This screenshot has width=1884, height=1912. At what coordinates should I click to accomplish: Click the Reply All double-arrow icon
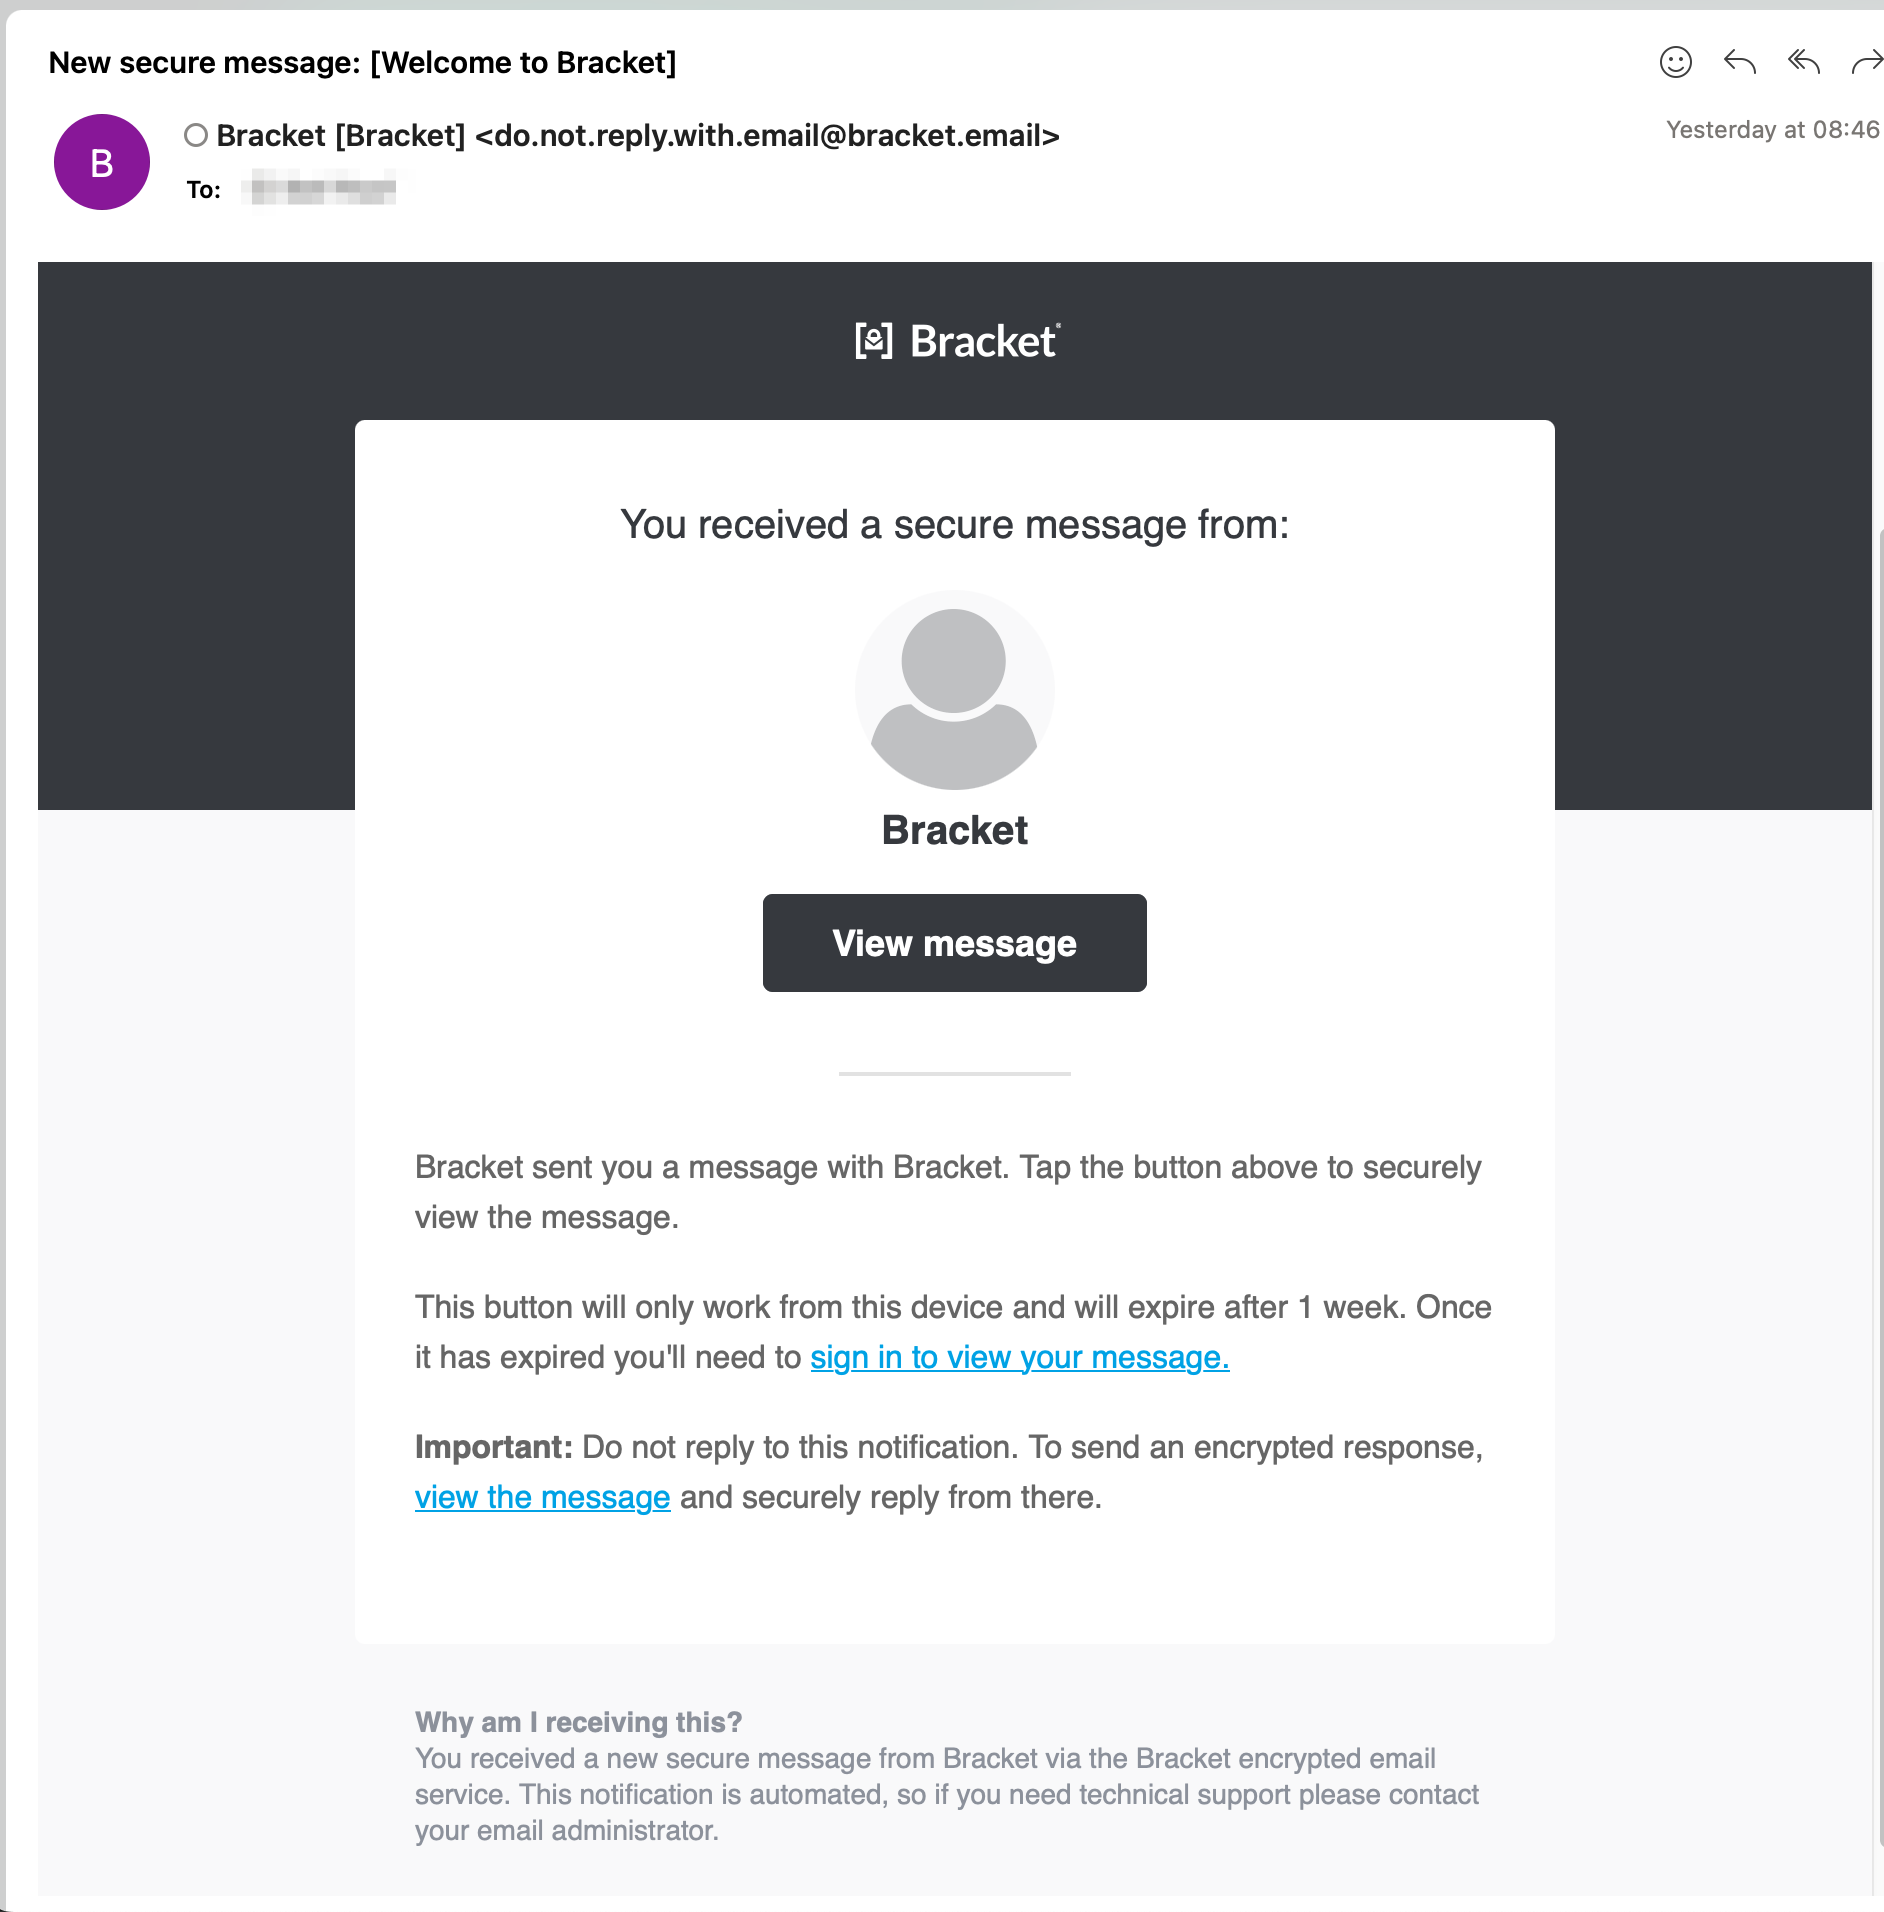click(x=1803, y=62)
